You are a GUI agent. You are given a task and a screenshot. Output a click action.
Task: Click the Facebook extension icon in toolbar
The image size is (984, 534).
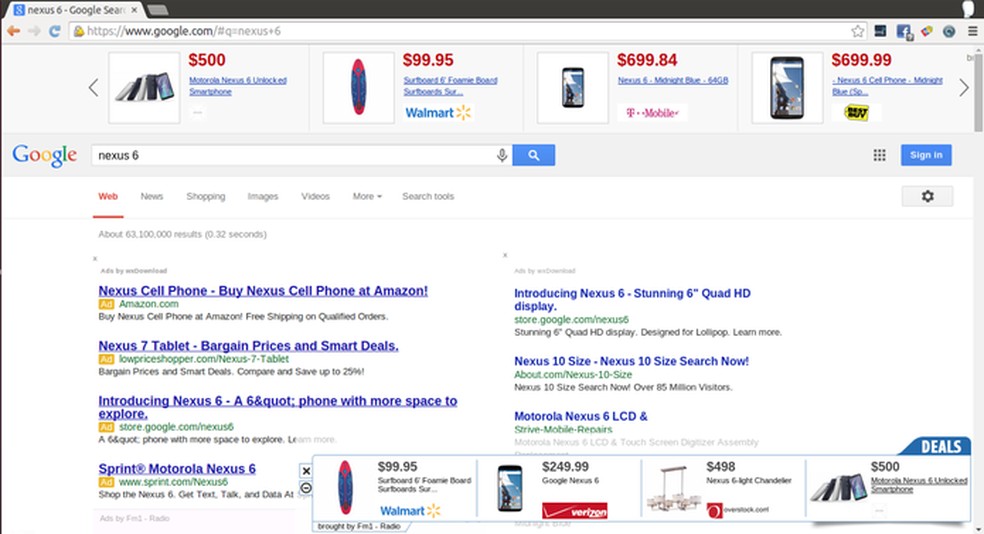[x=904, y=31]
